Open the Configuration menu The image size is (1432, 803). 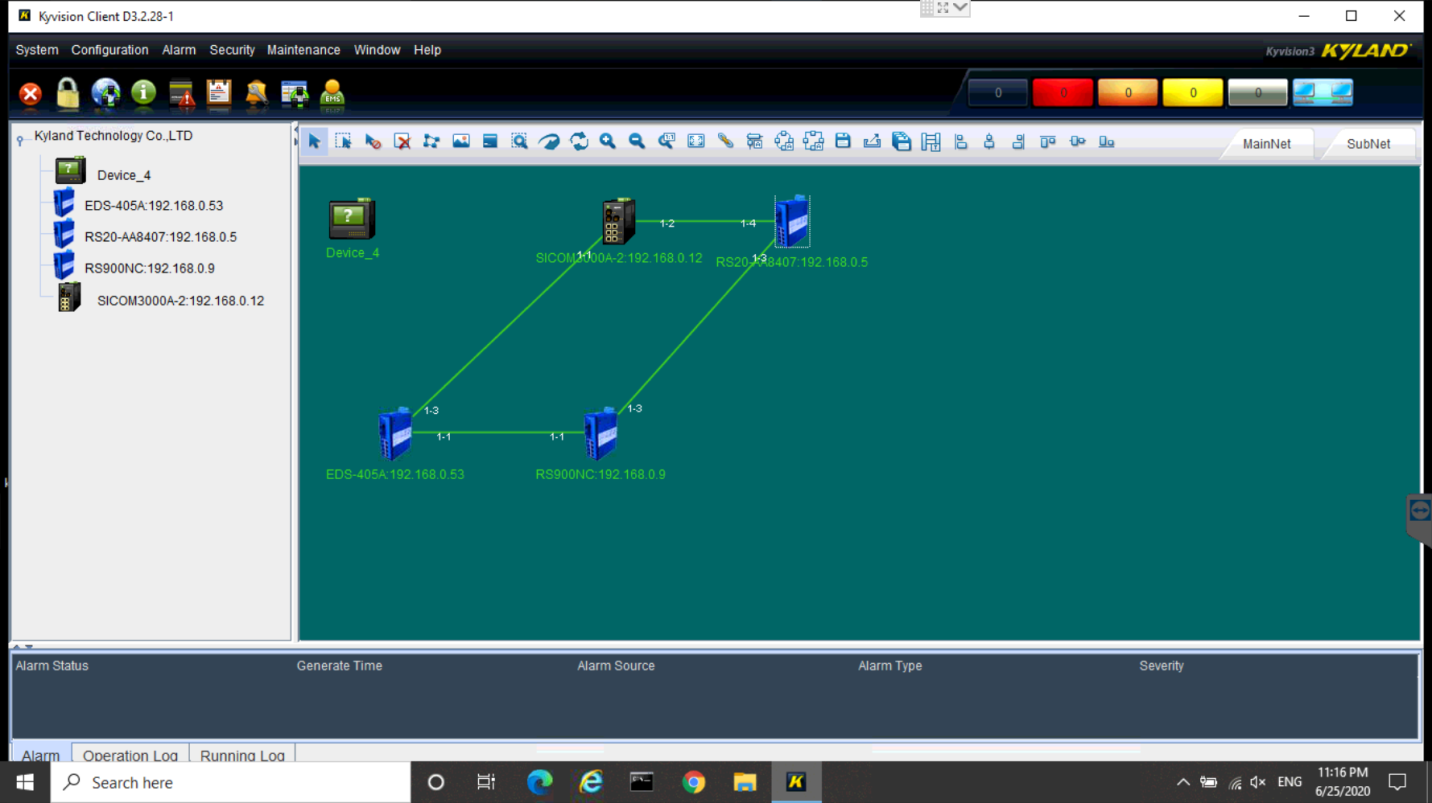(x=109, y=49)
